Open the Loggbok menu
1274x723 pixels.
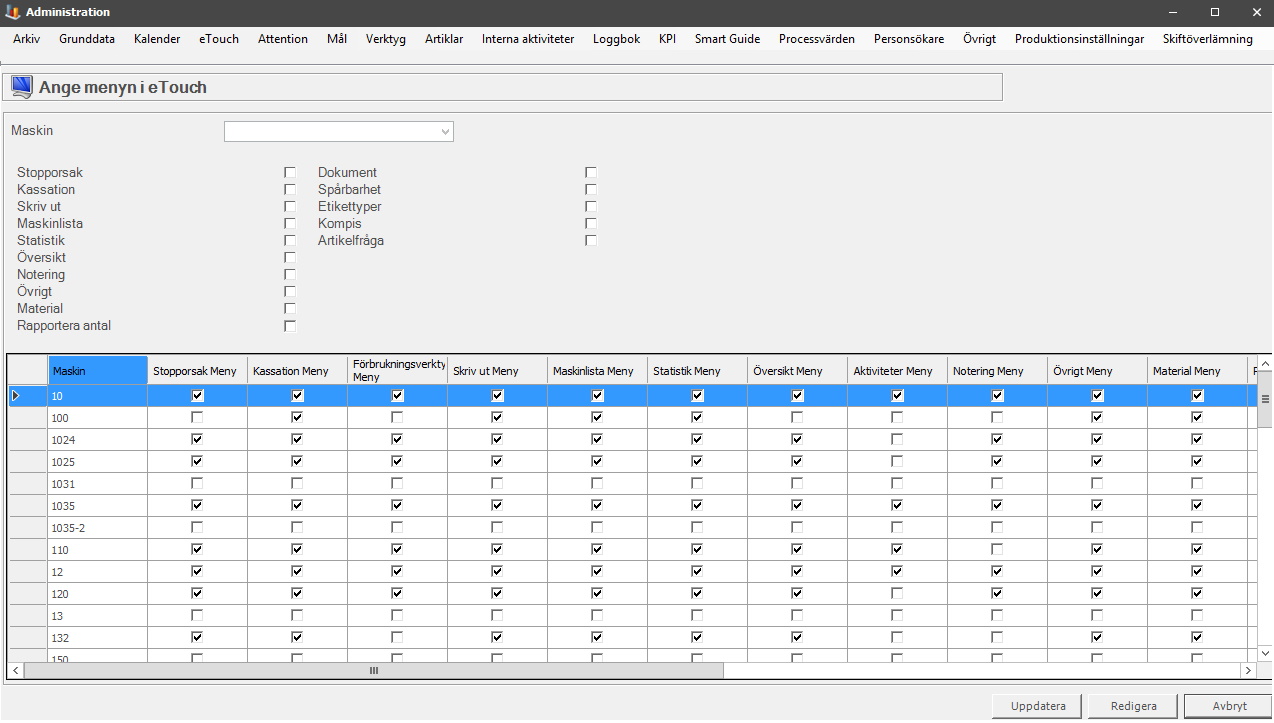pos(616,39)
